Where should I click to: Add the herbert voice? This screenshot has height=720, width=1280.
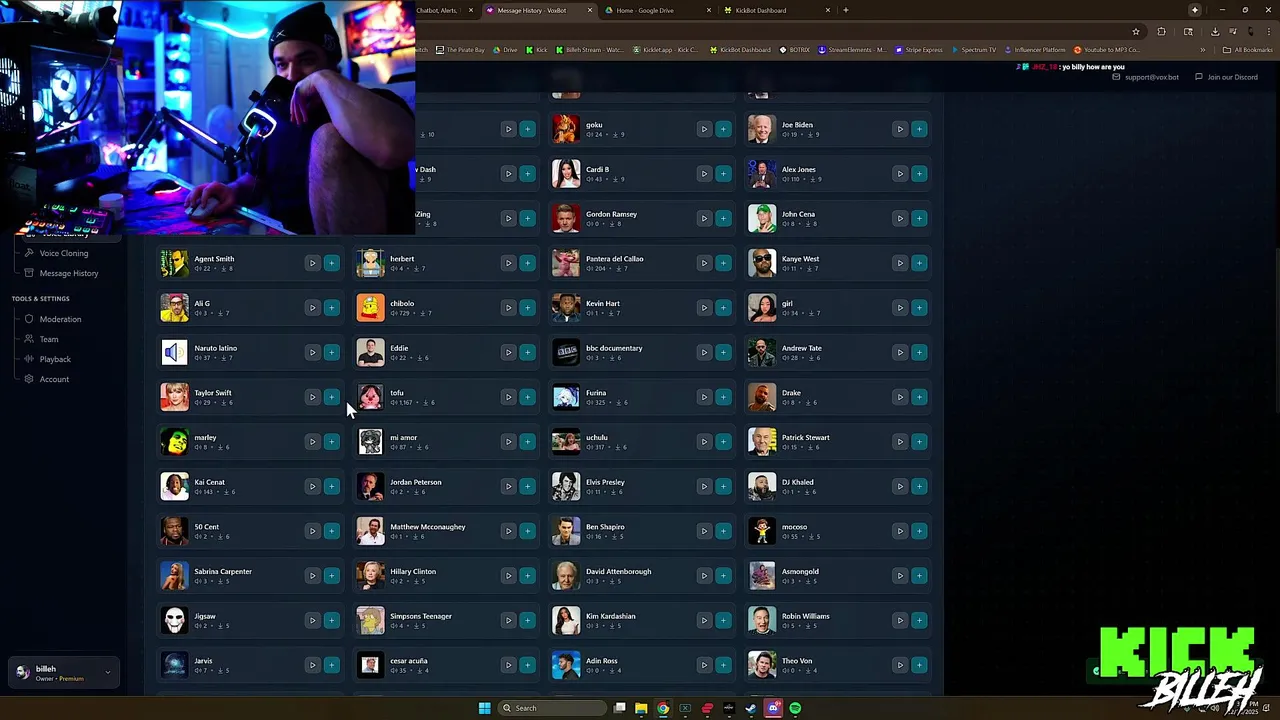pos(527,263)
